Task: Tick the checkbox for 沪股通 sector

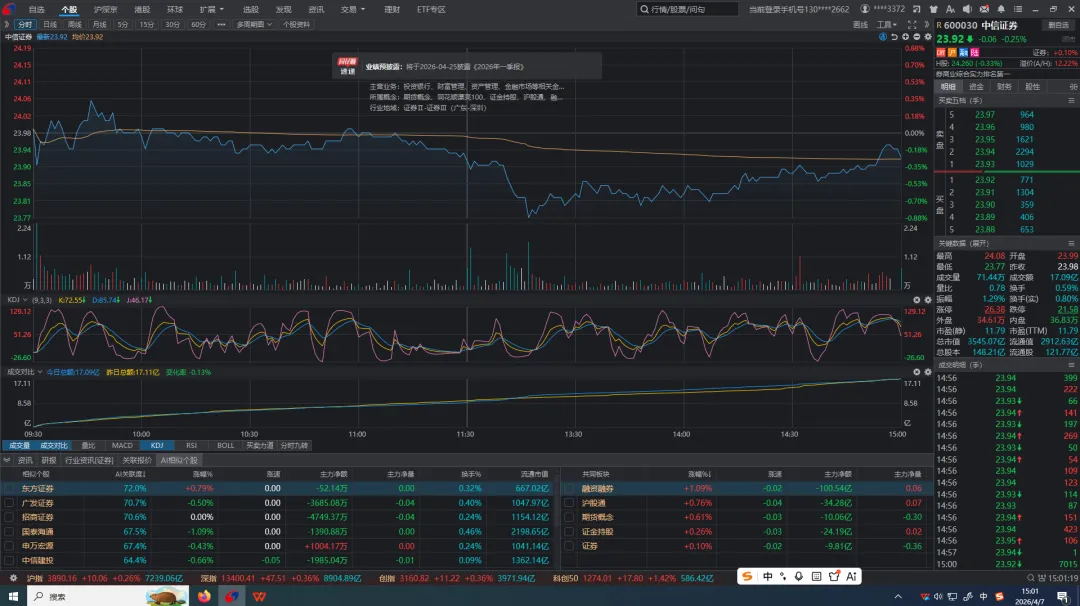Action: (x=569, y=503)
